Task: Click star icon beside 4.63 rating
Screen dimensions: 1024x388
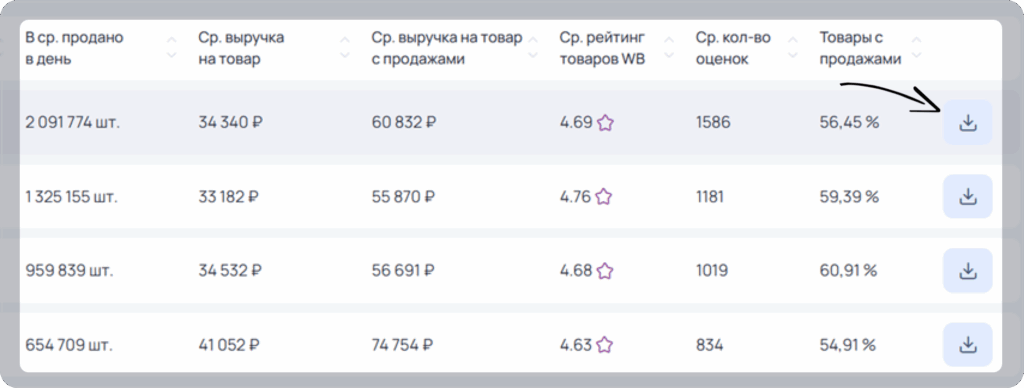Action: coord(605,344)
